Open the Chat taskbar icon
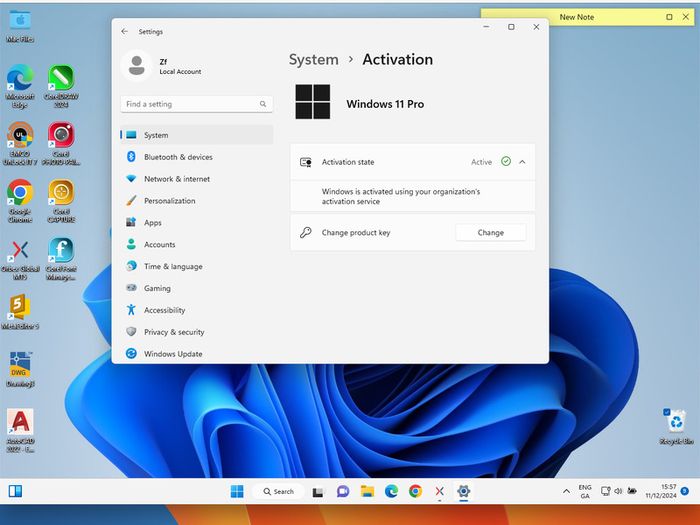 [x=342, y=492]
